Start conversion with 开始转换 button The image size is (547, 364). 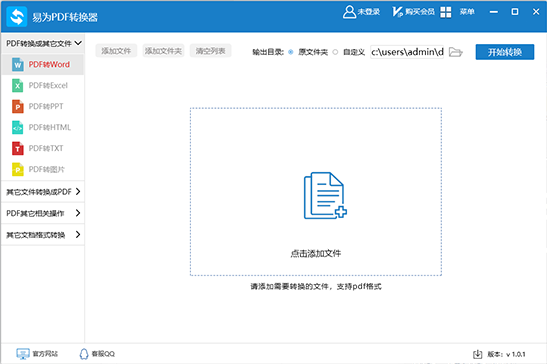pyautogui.click(x=504, y=52)
